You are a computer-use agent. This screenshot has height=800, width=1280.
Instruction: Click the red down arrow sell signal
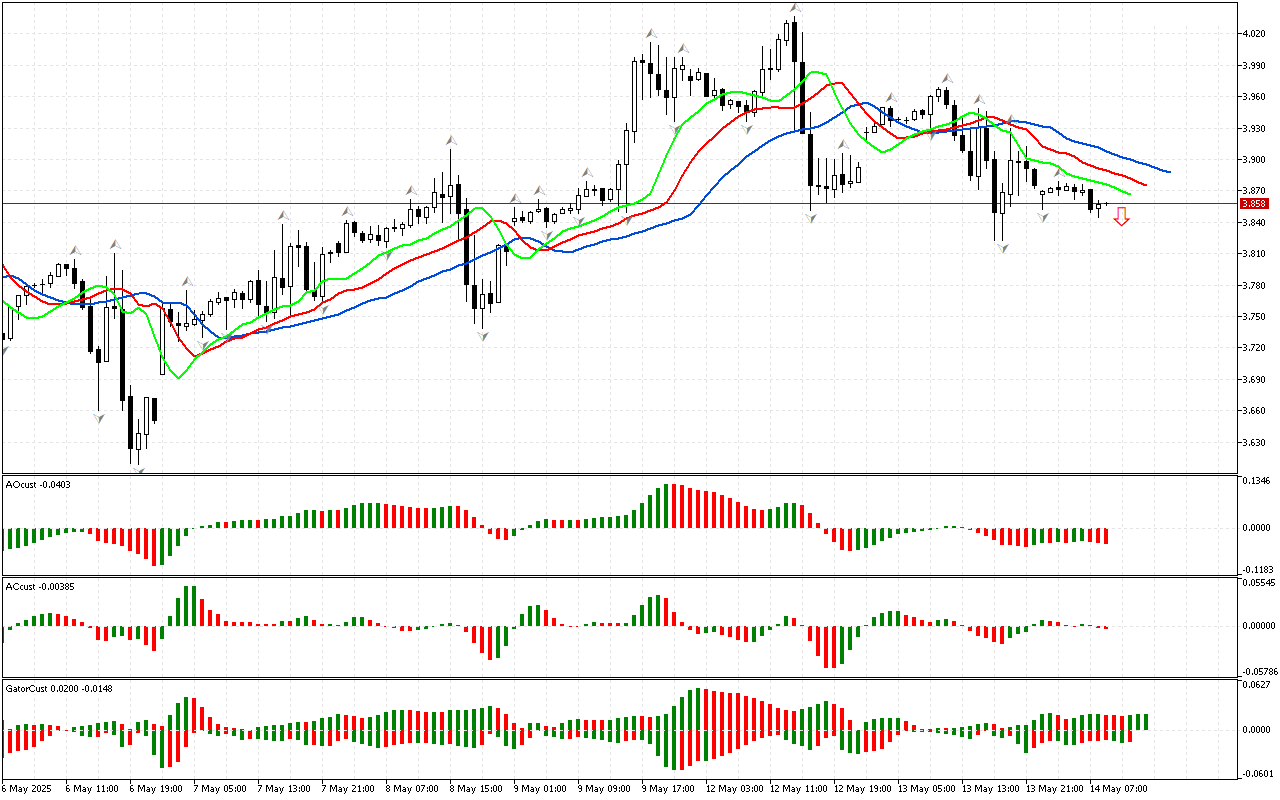click(1122, 216)
